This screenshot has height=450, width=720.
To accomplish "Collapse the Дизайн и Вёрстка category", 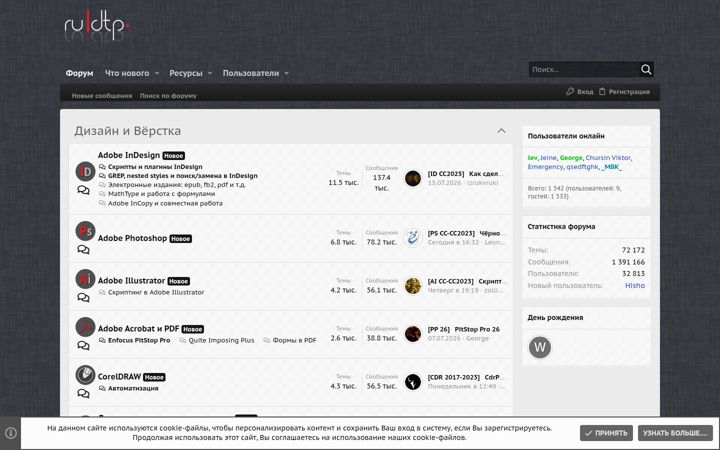I will (501, 131).
